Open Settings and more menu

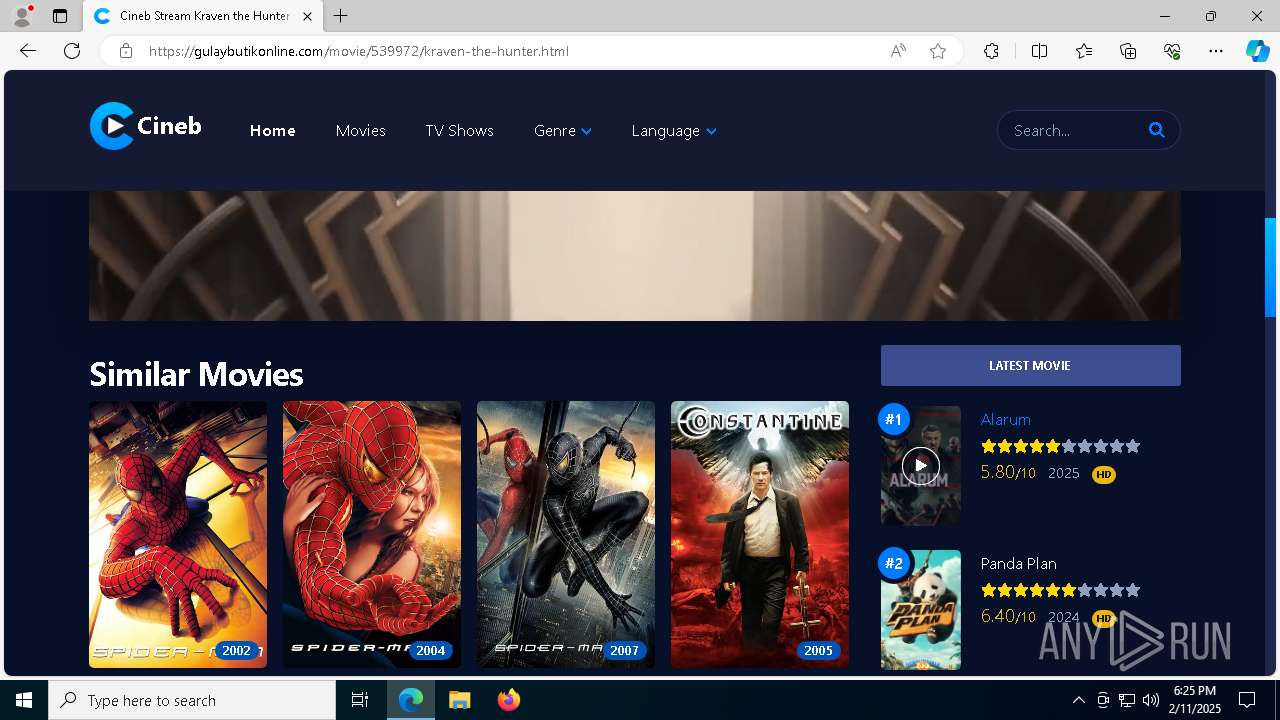point(1216,51)
